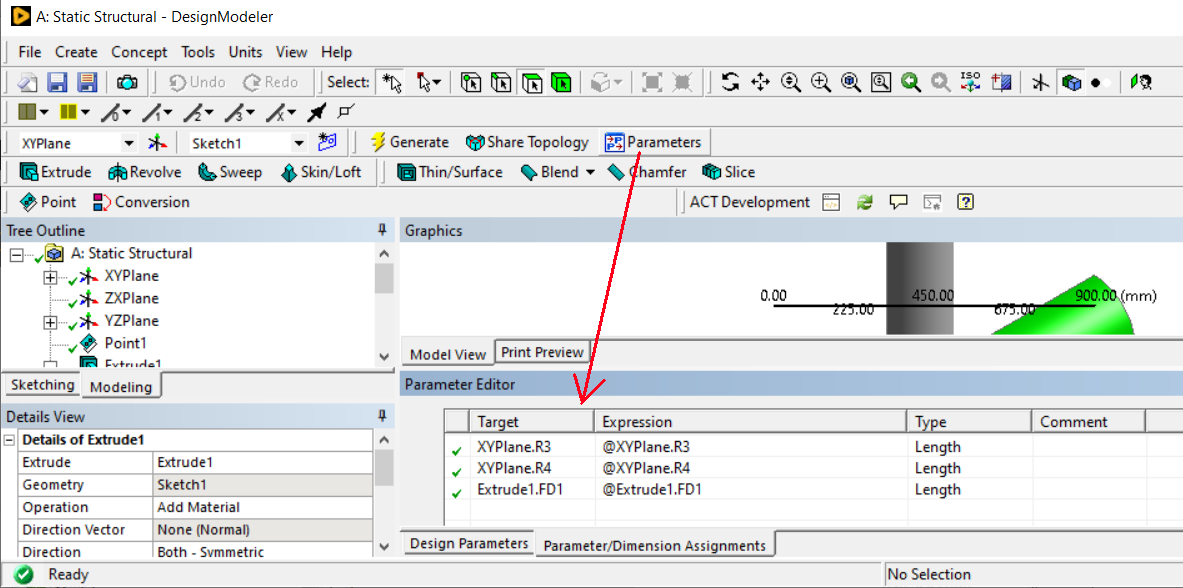Open the File menu
Image resolution: width=1183 pixels, height=588 pixels.
coord(30,52)
